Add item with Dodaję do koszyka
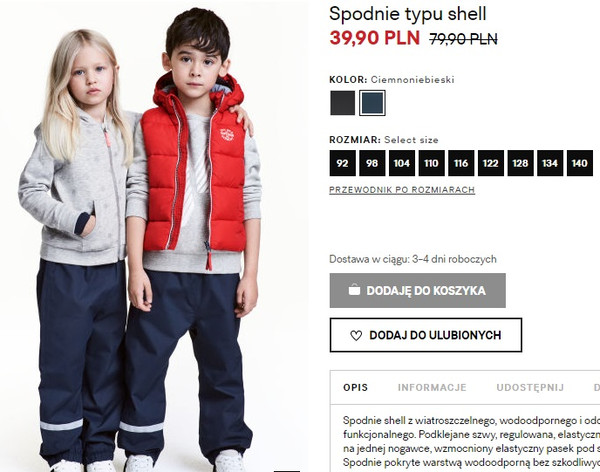The image size is (600, 472). (x=417, y=290)
